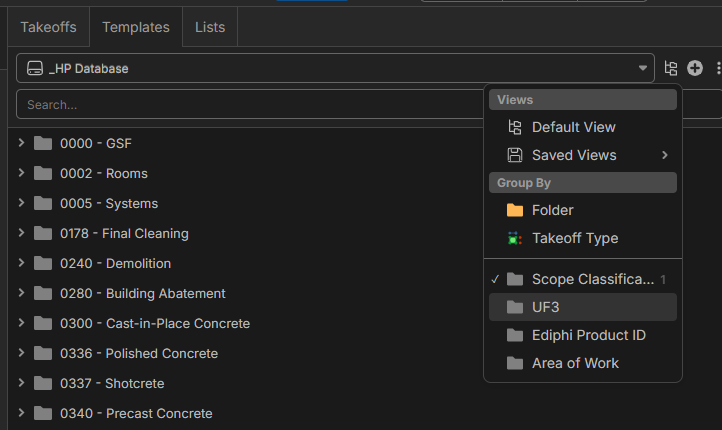Open the _HP Database dropdown
This screenshot has width=722, height=430.
pyautogui.click(x=335, y=69)
